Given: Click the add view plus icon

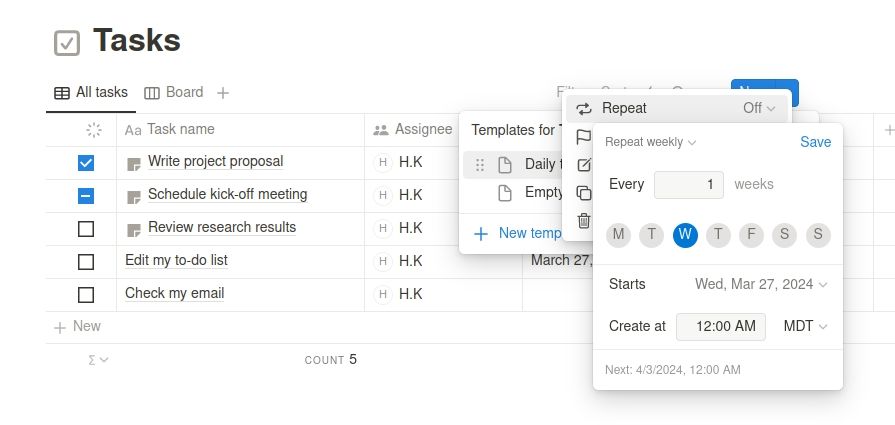Looking at the screenshot, I should click(223, 93).
